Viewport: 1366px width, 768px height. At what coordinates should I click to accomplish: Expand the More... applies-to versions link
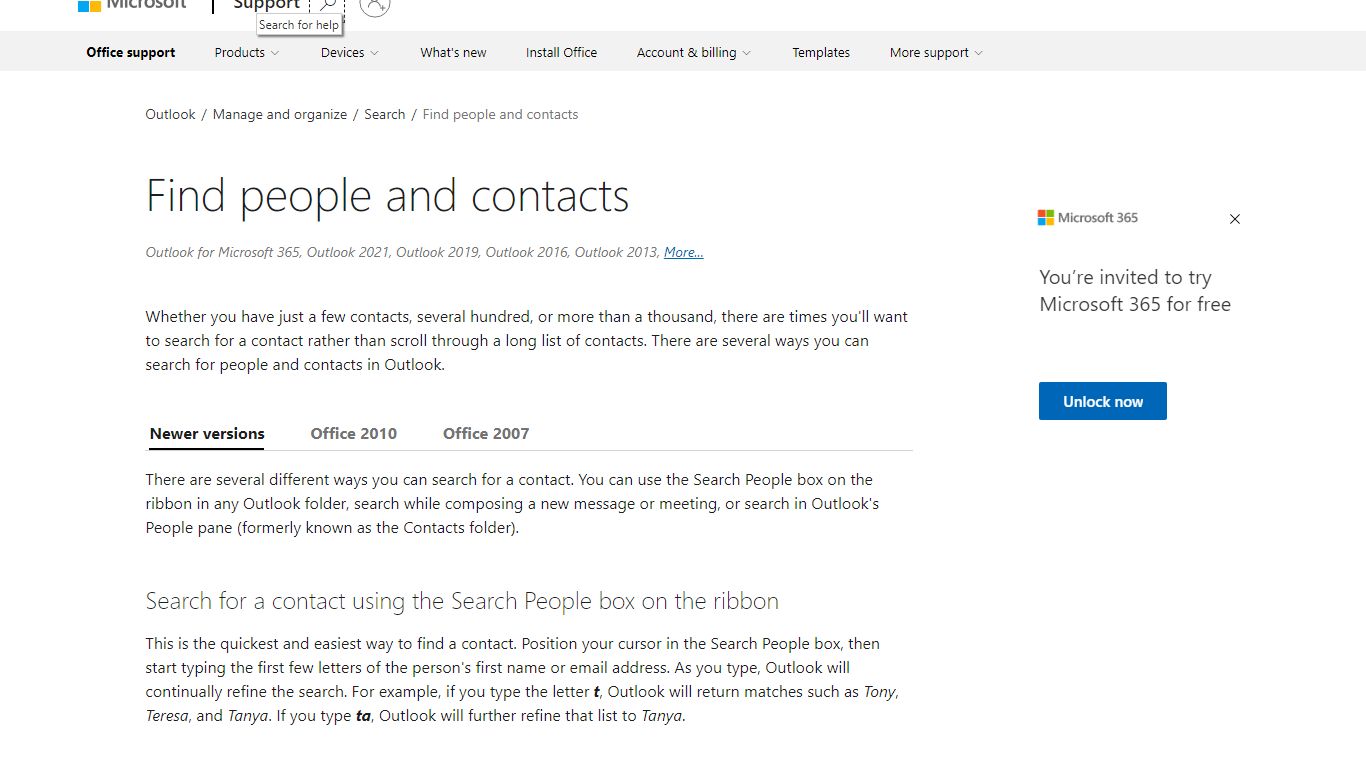[684, 253]
